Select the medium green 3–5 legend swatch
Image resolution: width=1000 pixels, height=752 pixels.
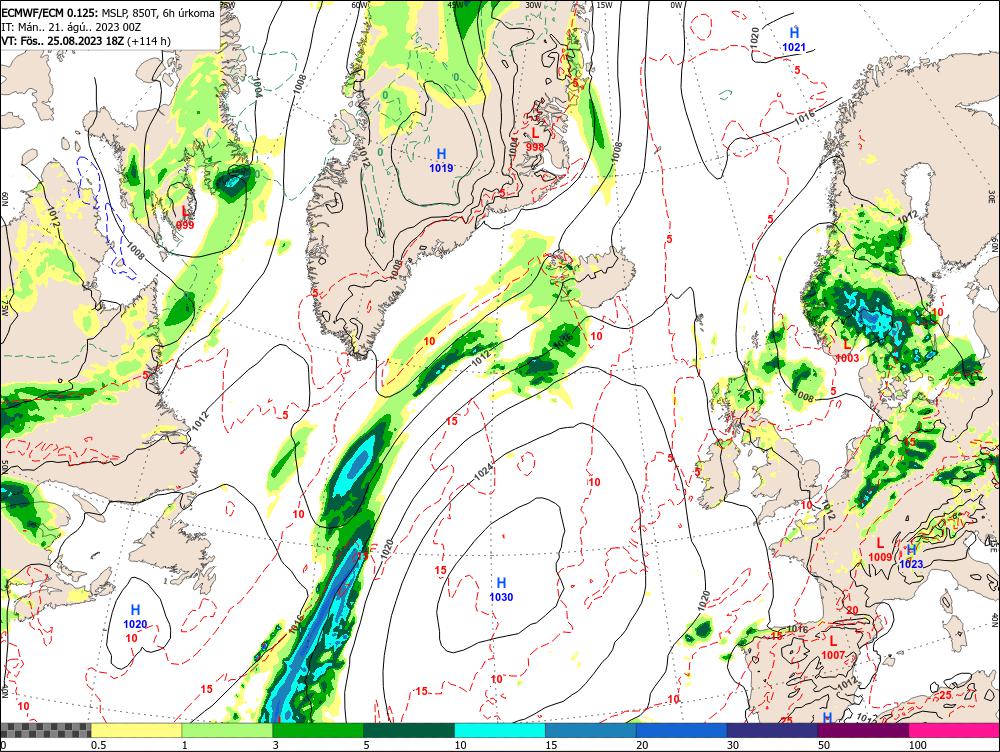click(318, 730)
